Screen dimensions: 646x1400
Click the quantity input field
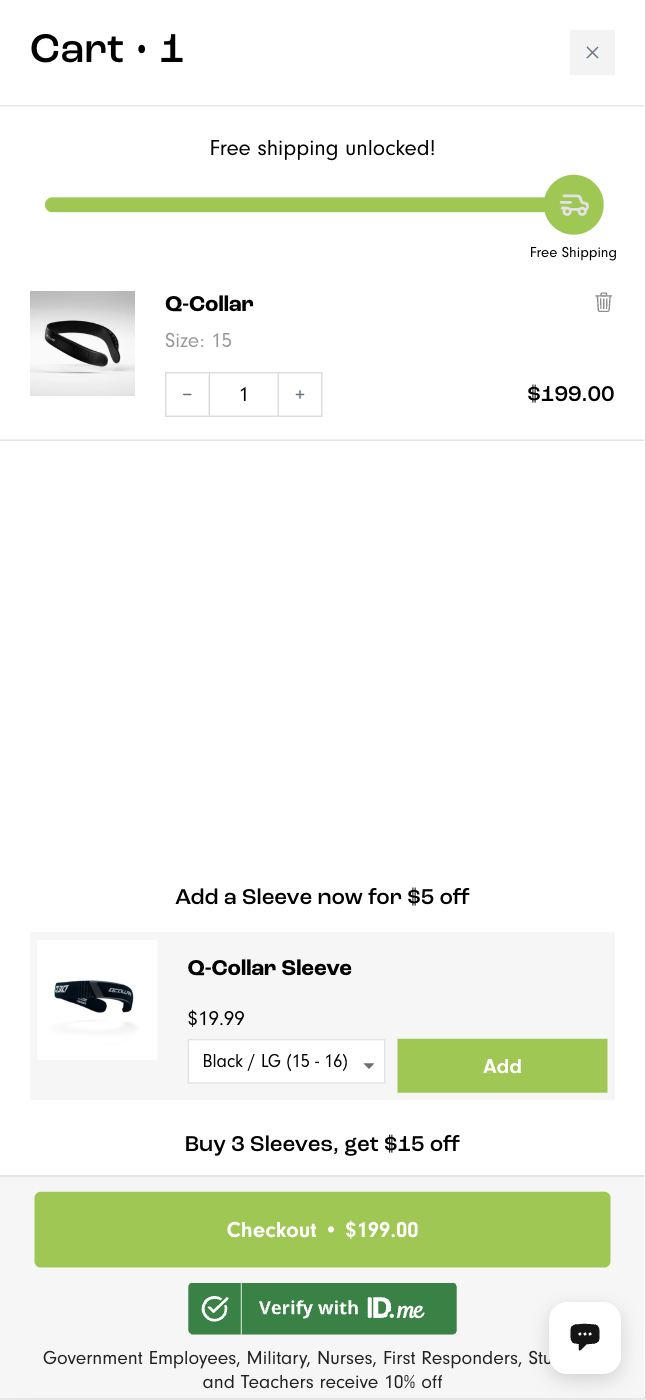[x=243, y=394]
